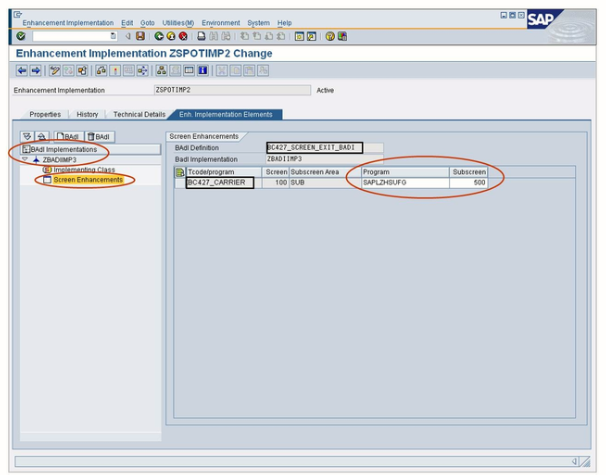Click the Save disk icon
The width and height of the screenshot is (606, 475).
tap(140, 36)
